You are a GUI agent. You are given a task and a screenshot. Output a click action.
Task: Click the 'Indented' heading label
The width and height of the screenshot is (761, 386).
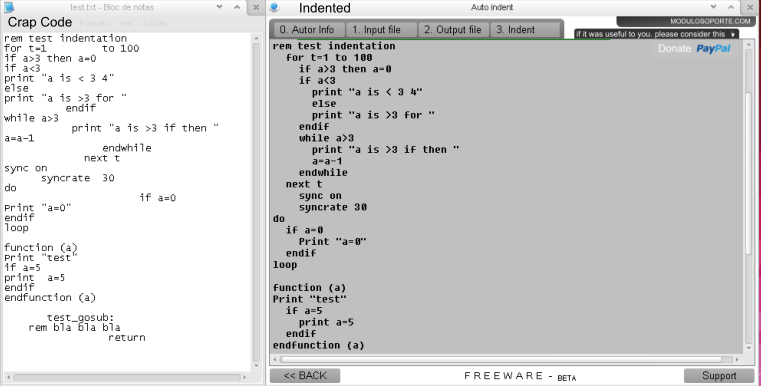pos(325,8)
